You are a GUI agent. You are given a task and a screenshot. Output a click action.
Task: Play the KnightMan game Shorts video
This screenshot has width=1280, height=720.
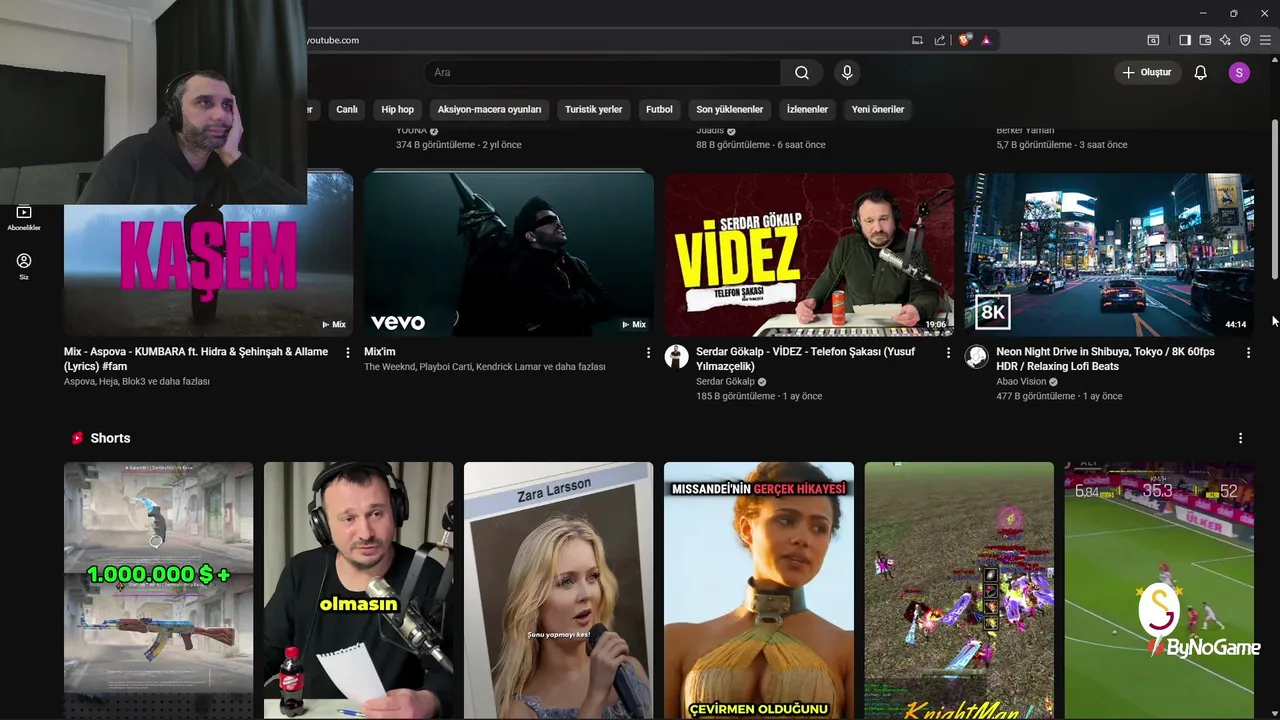click(959, 590)
